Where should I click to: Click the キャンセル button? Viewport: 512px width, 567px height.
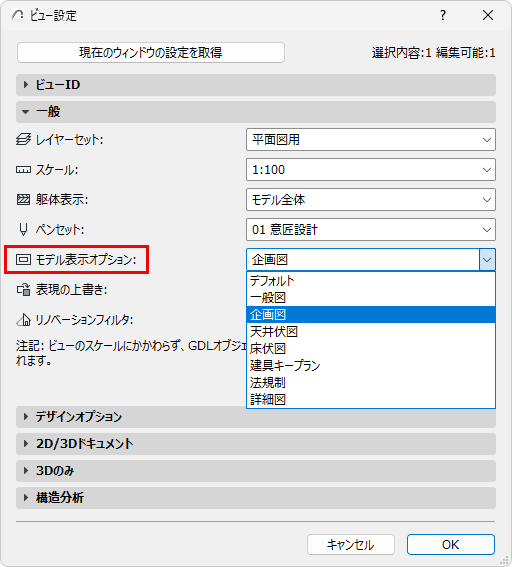351,545
